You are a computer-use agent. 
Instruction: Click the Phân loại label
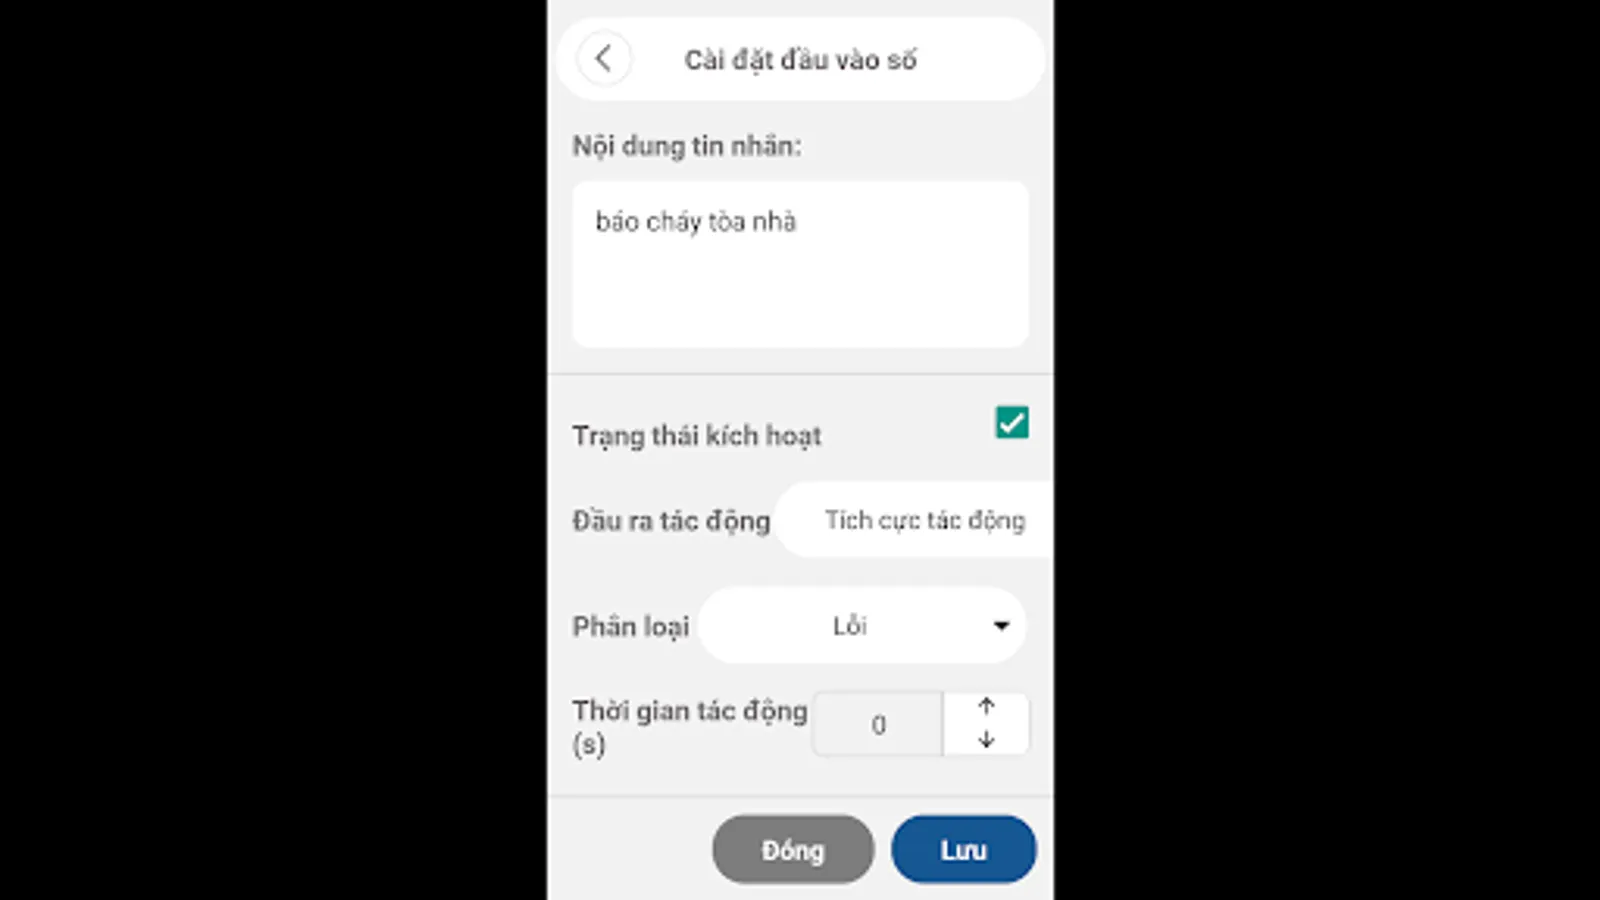pos(631,627)
